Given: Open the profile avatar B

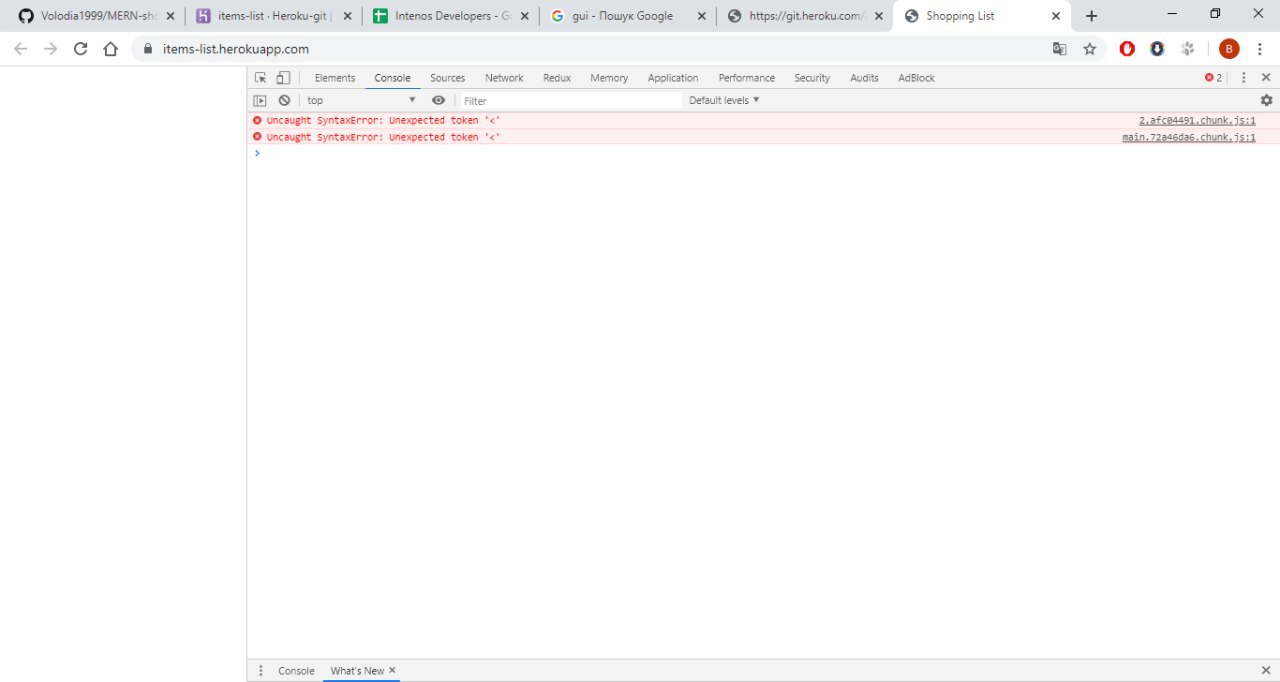Looking at the screenshot, I should pos(1229,49).
